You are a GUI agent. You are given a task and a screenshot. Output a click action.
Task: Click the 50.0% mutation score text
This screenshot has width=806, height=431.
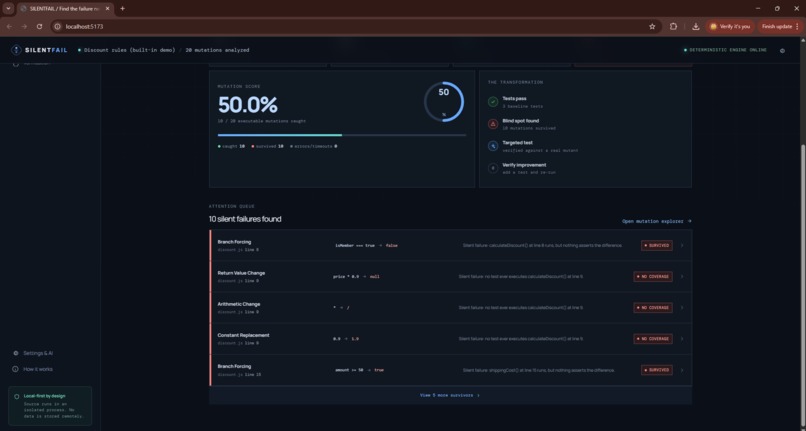point(248,105)
